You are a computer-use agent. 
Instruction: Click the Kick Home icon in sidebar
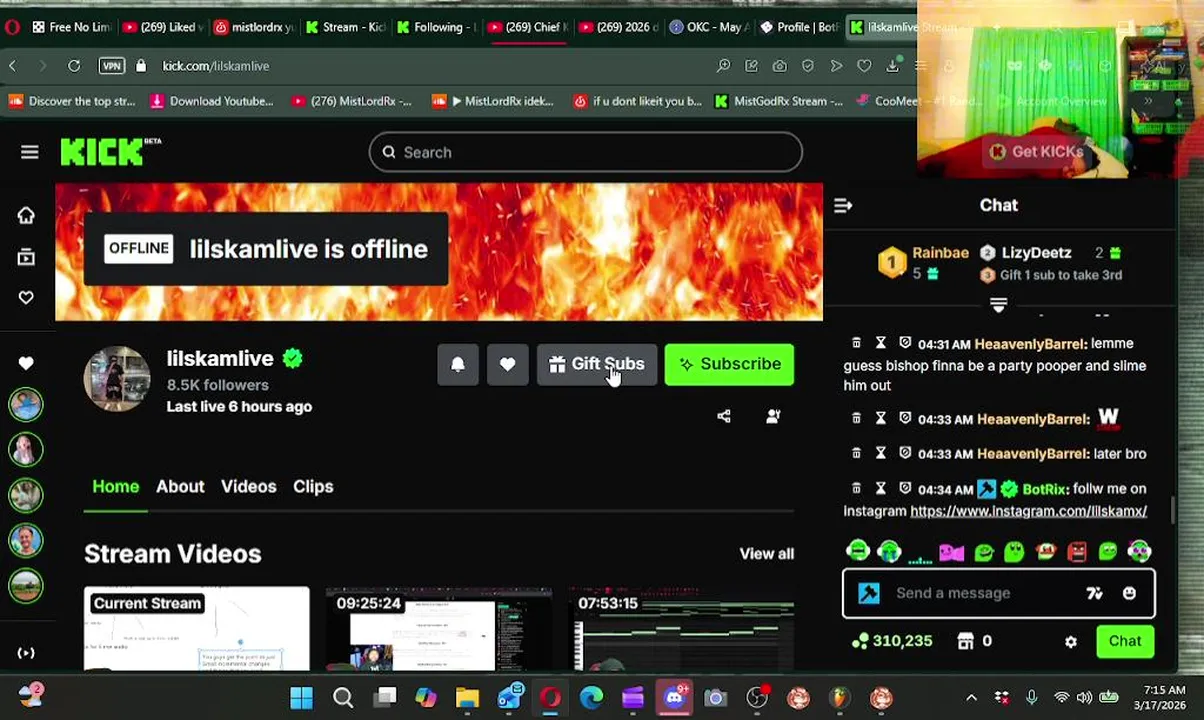click(x=26, y=215)
